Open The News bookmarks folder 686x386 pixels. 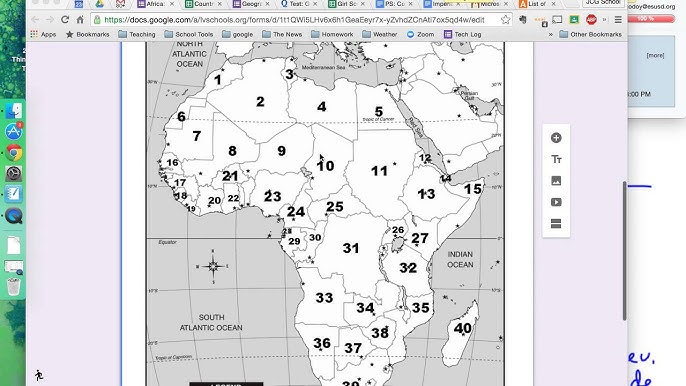[x=282, y=34]
